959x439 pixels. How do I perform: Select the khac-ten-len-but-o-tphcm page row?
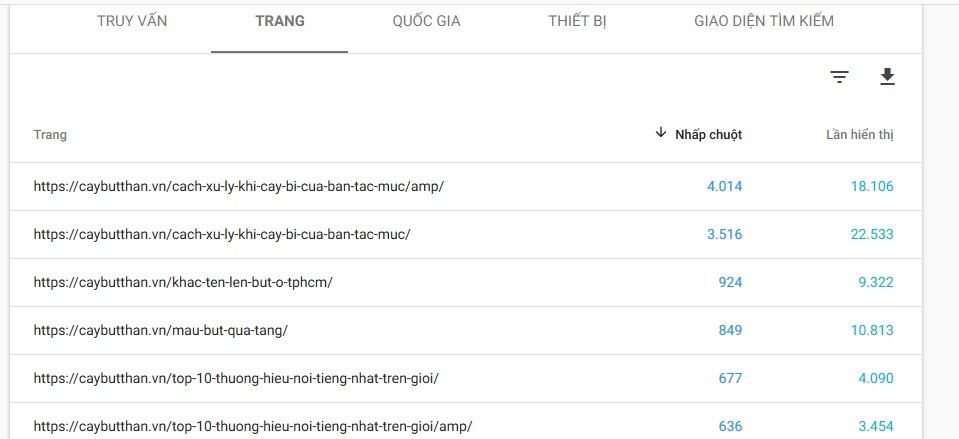[183, 282]
